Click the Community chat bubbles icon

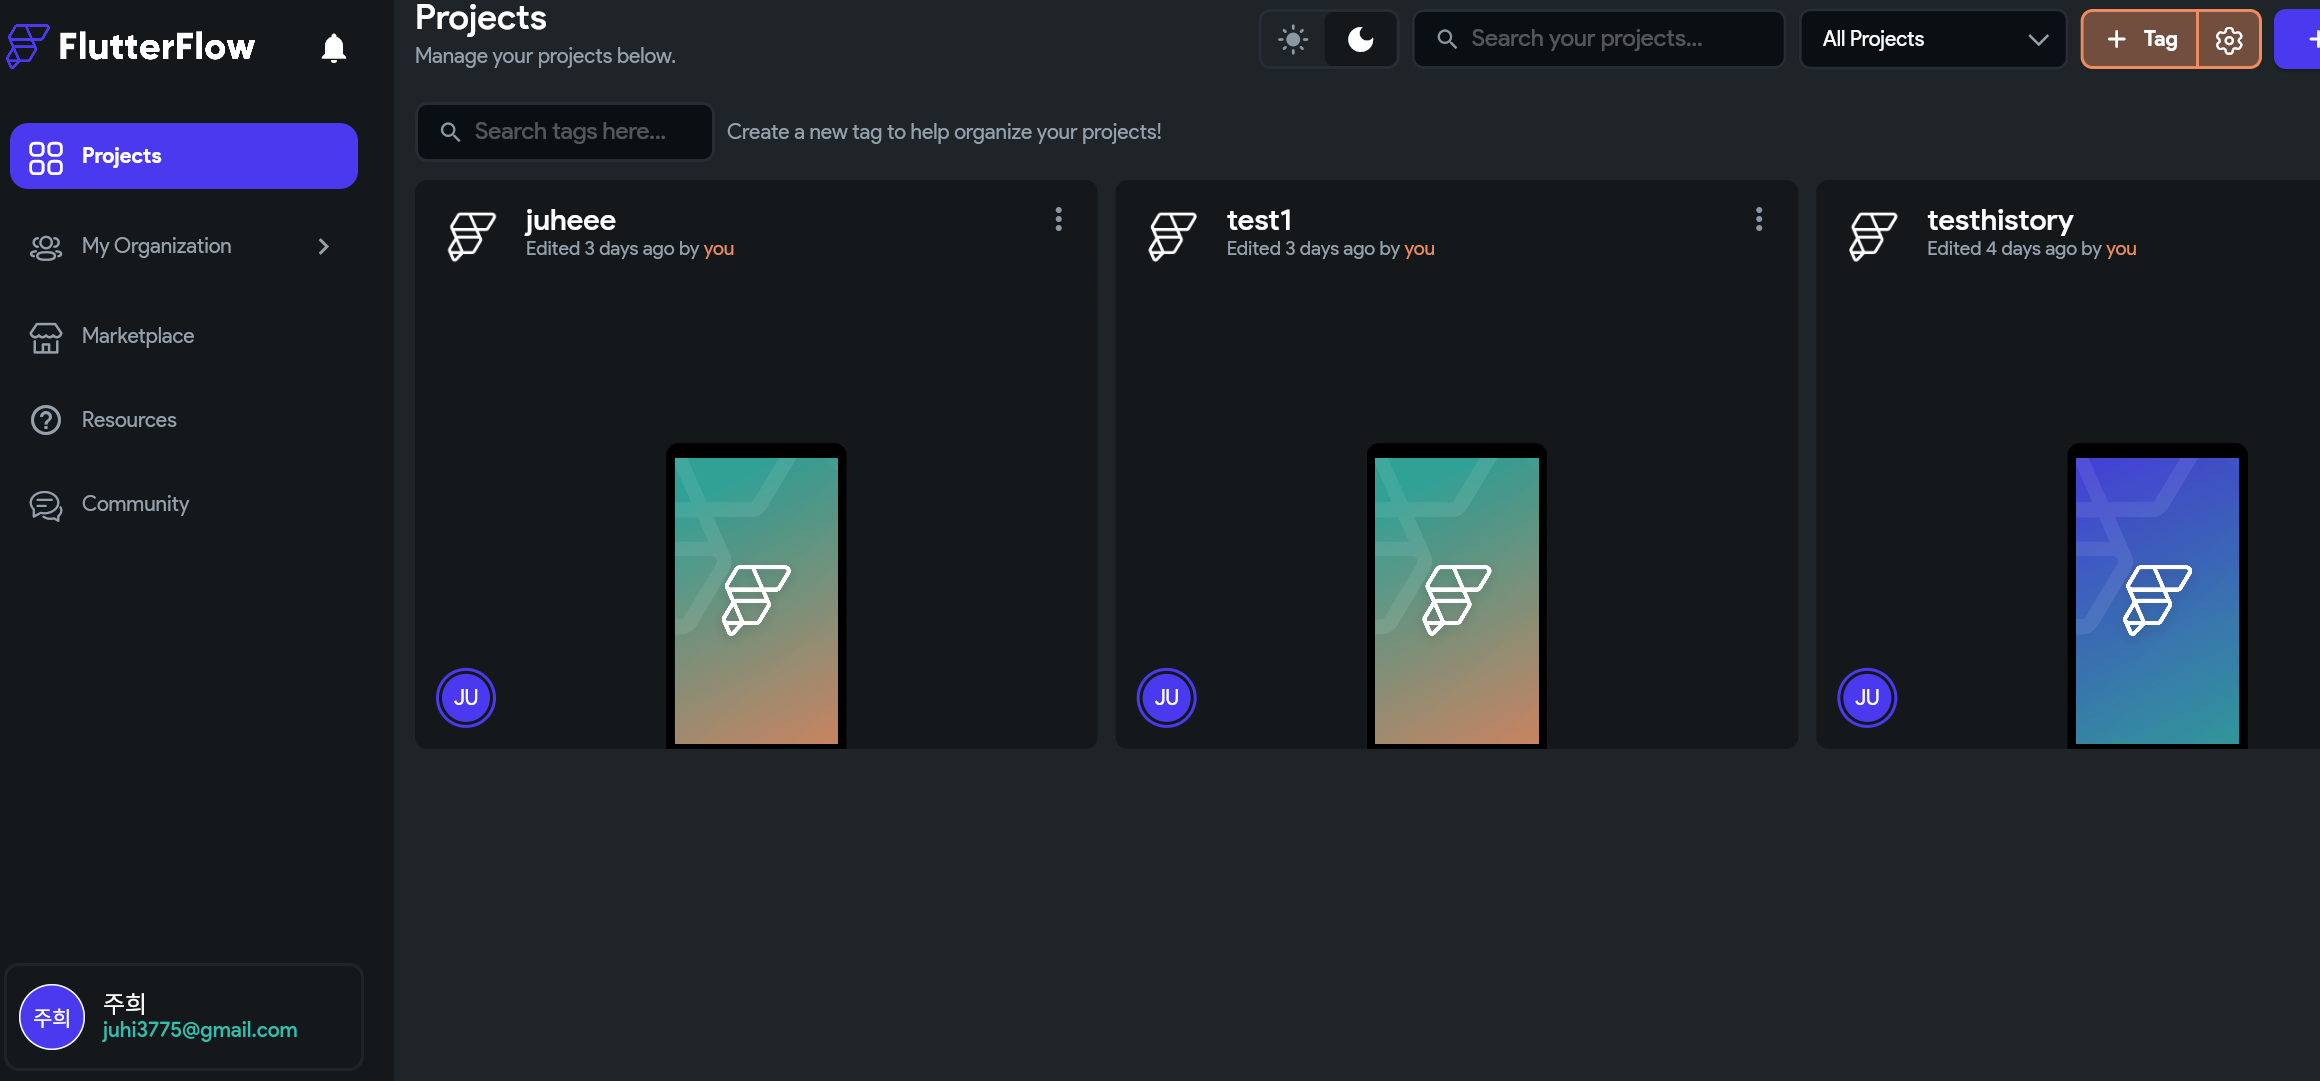(x=46, y=506)
